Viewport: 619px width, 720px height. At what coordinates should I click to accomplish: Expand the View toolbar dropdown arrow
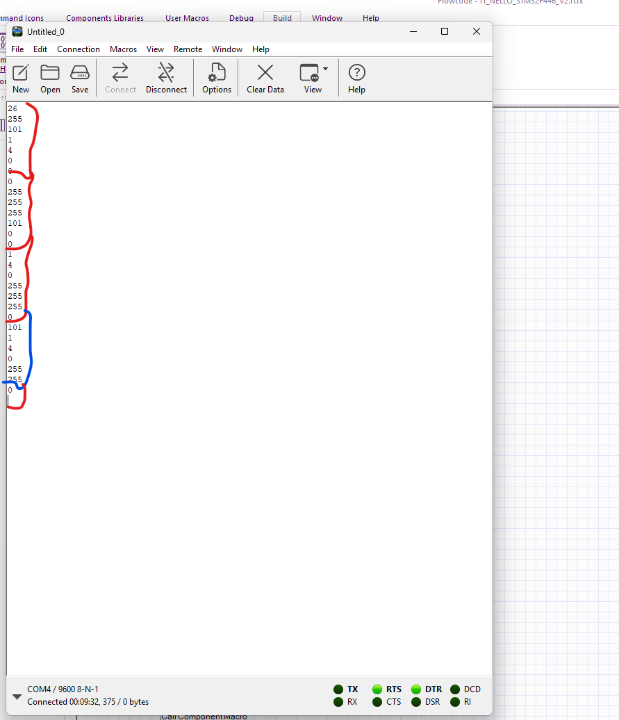(x=326, y=69)
